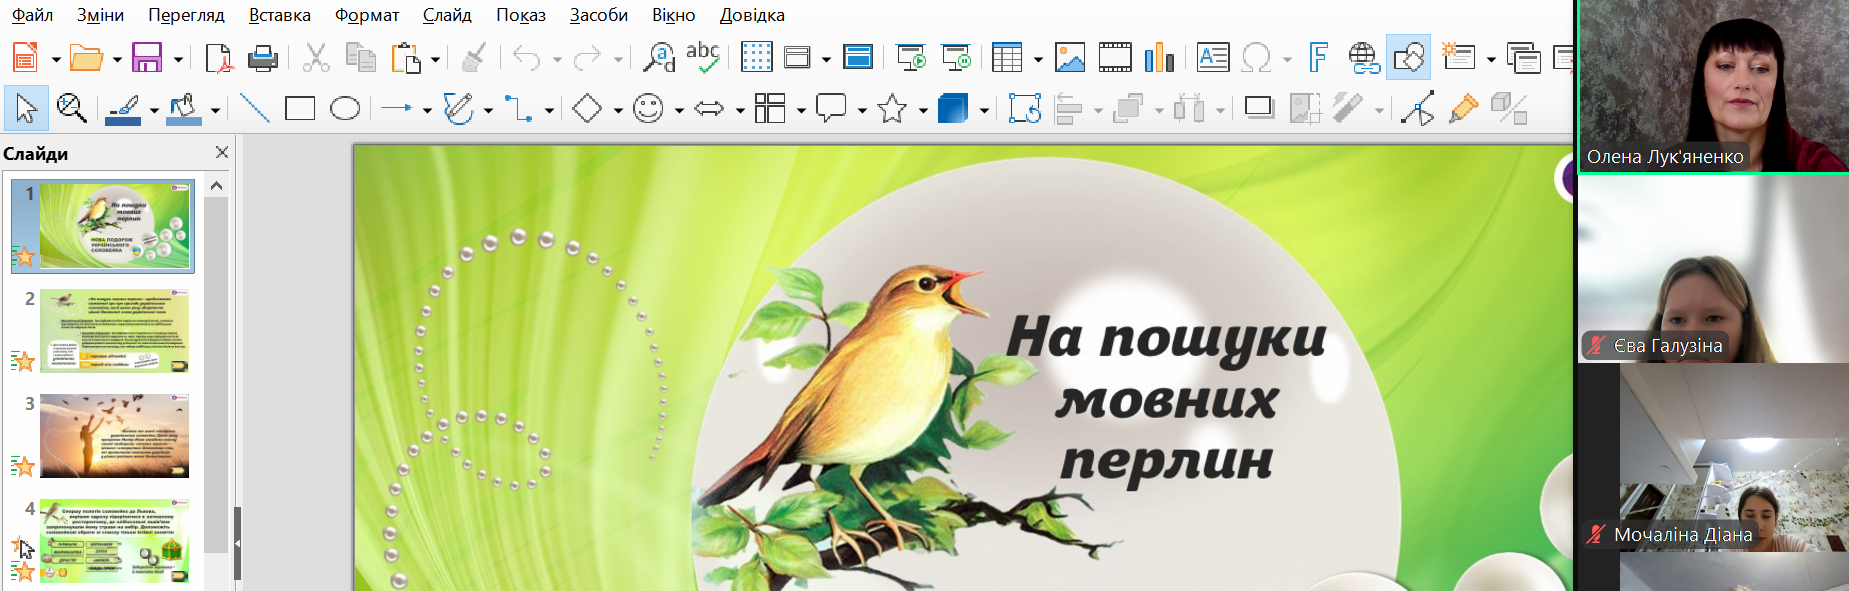The height and width of the screenshot is (591, 1849).
Task: Activate the Select arrow tool
Action: pyautogui.click(x=26, y=108)
